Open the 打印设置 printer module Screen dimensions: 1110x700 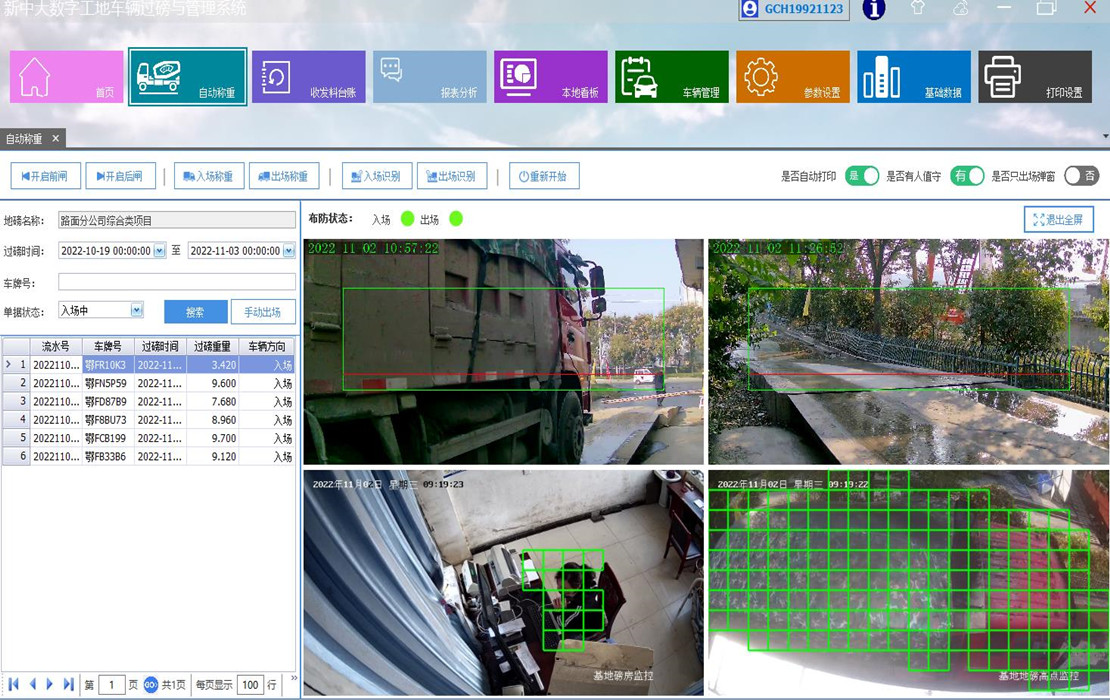[1033, 76]
